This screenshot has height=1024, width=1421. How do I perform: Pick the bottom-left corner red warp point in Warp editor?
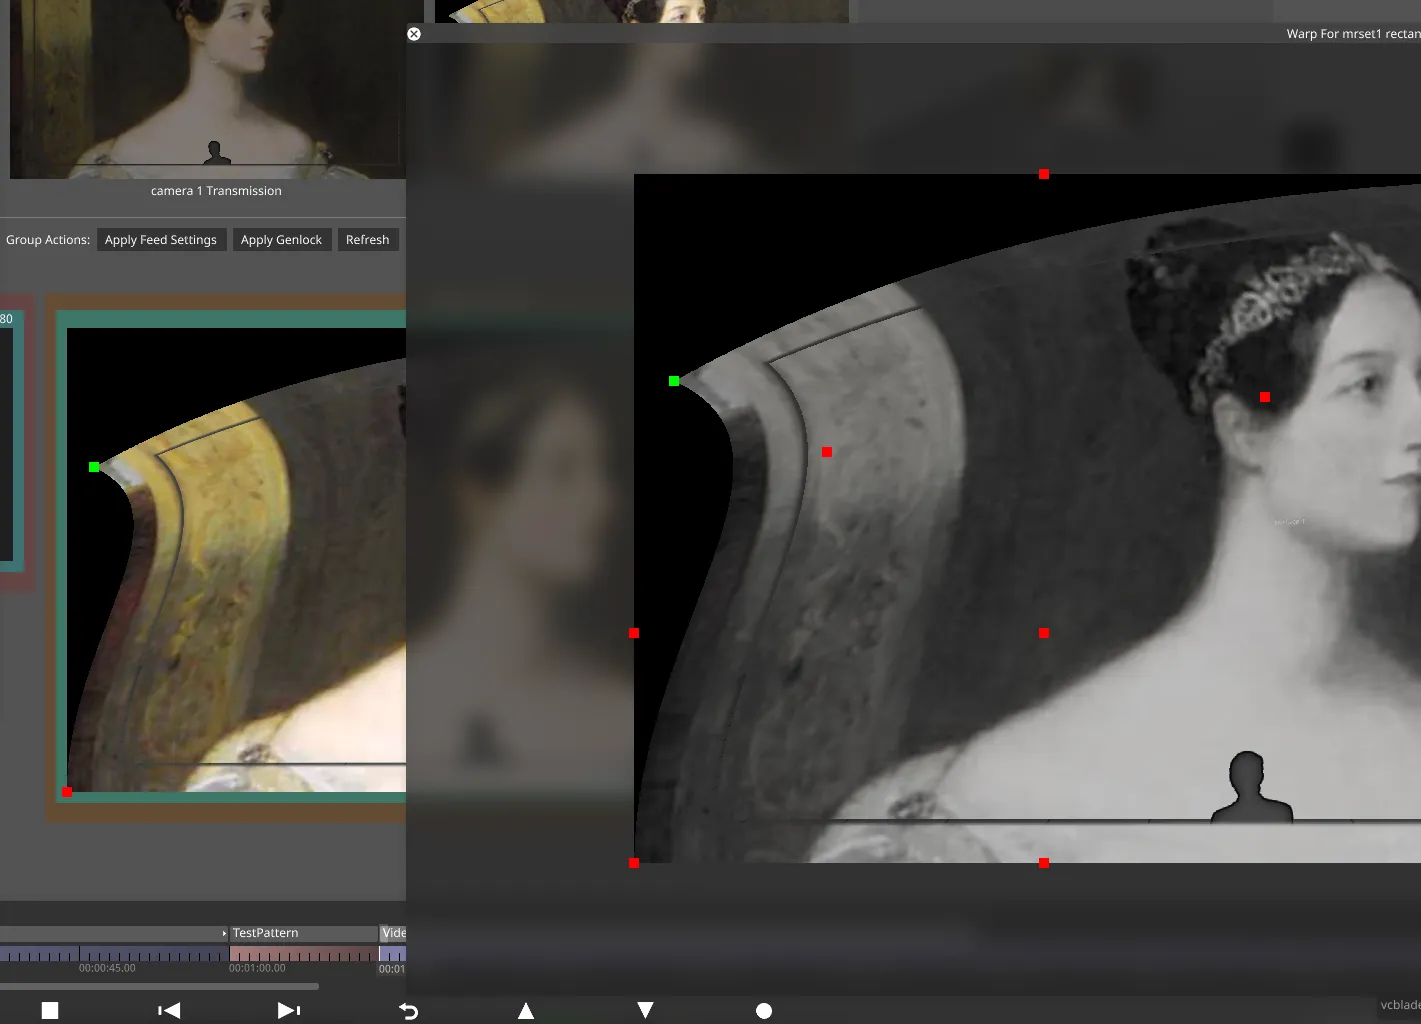pyautogui.click(x=634, y=863)
